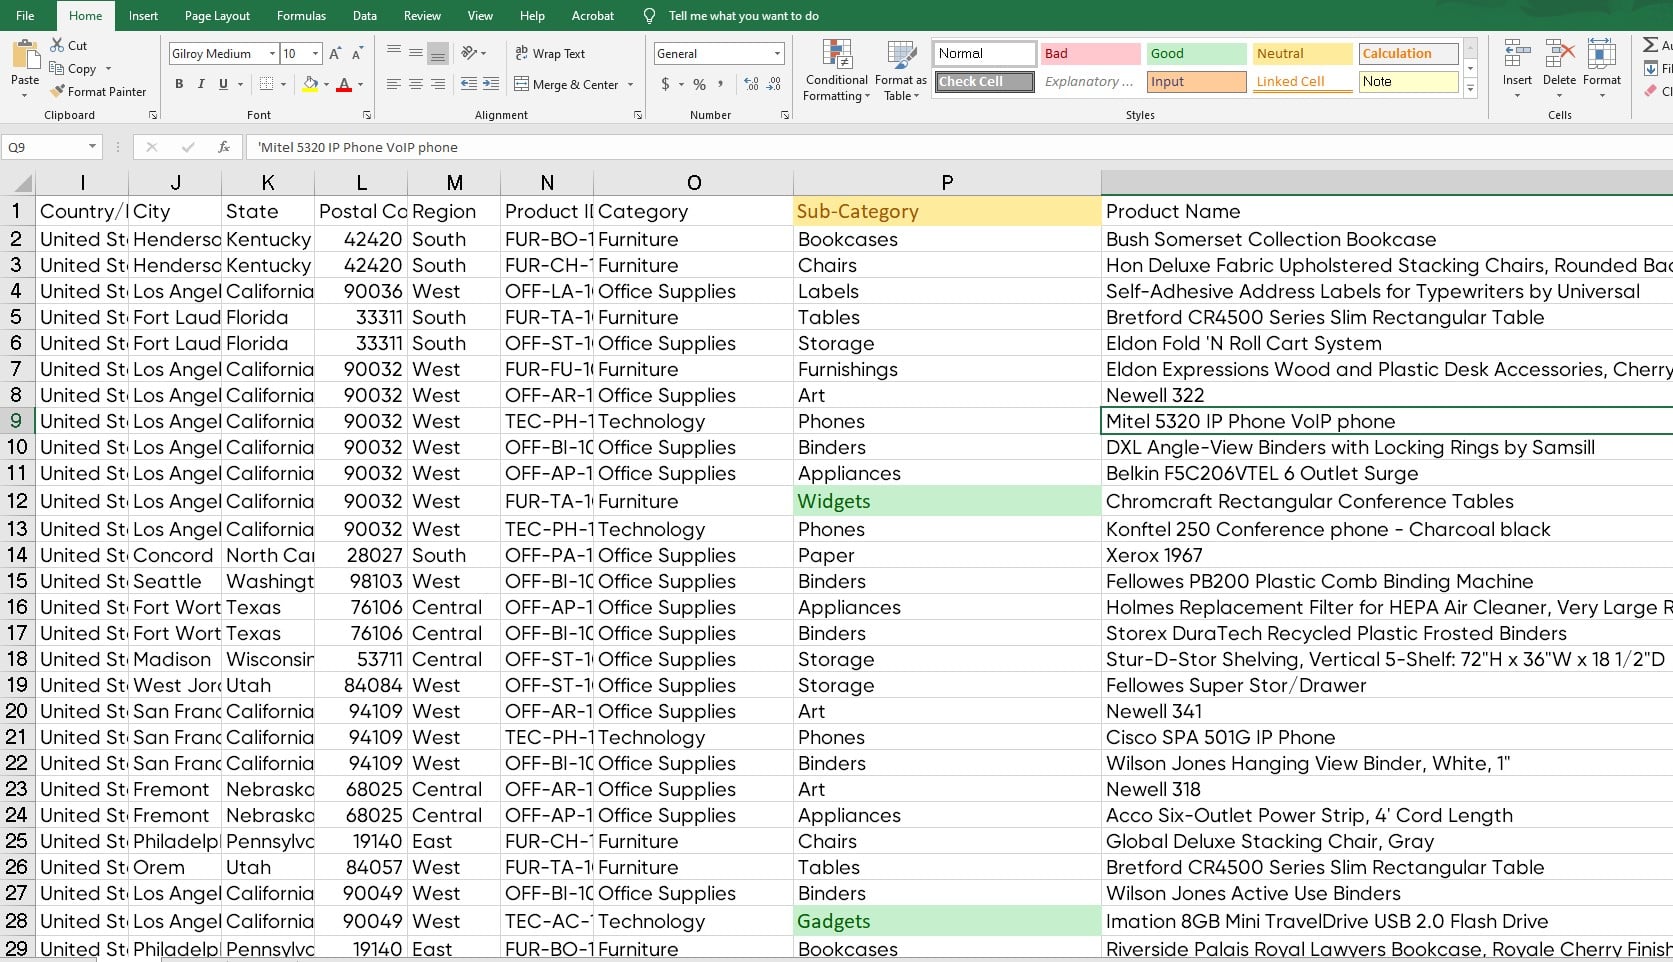Open Font dialog launcher
The image size is (1673, 962).
(367, 115)
